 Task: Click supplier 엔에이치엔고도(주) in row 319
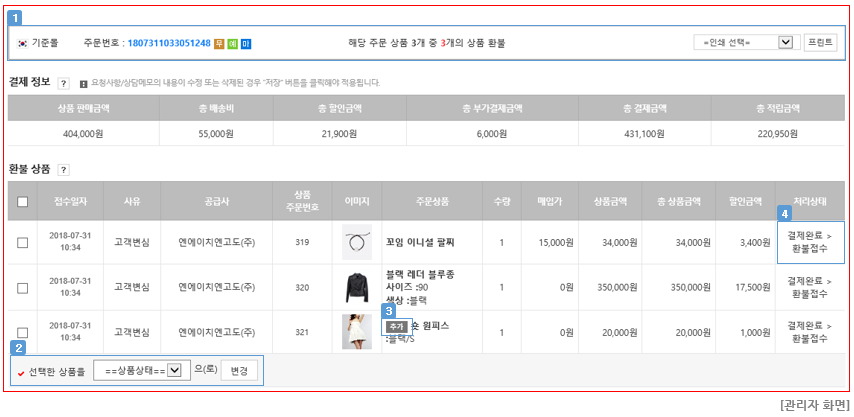click(217, 243)
